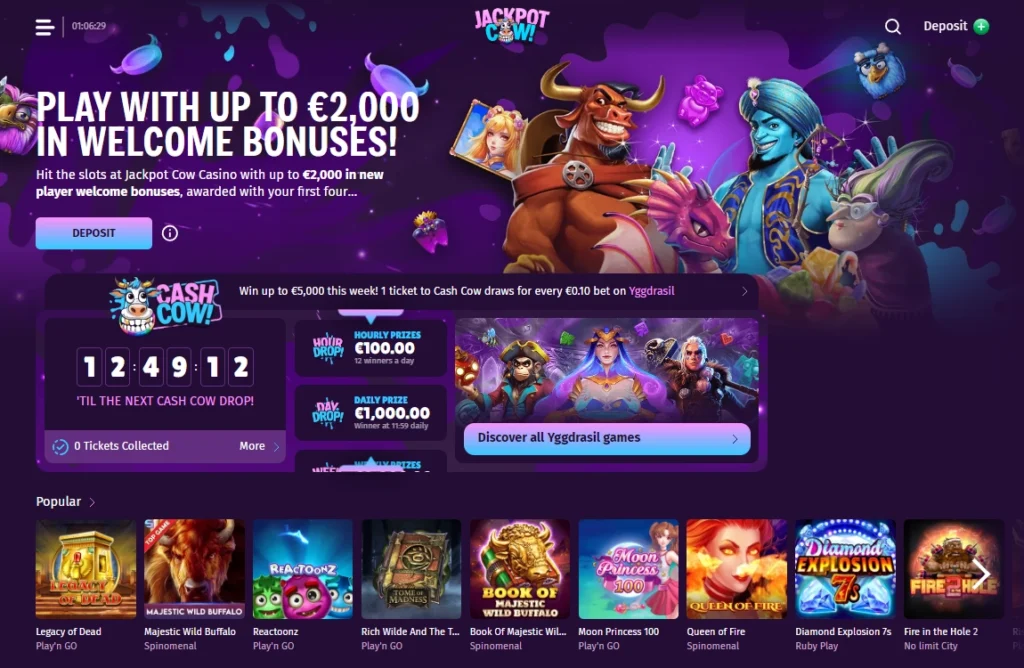
Task: Launch the Moon Princess 100 game
Action: (628, 569)
